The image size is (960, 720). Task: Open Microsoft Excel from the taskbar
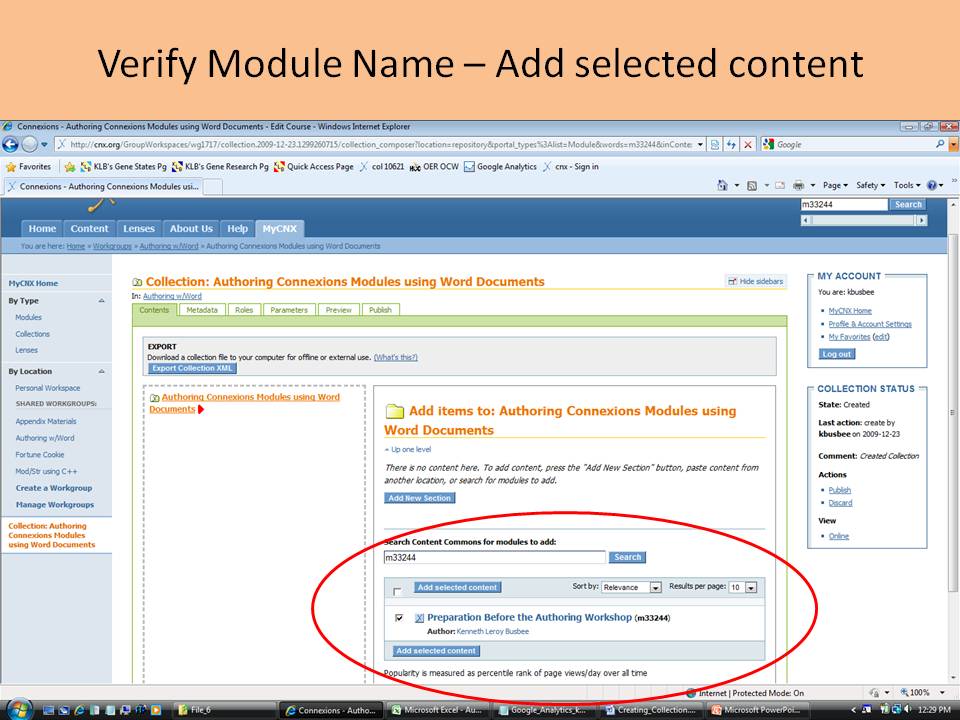tap(438, 710)
